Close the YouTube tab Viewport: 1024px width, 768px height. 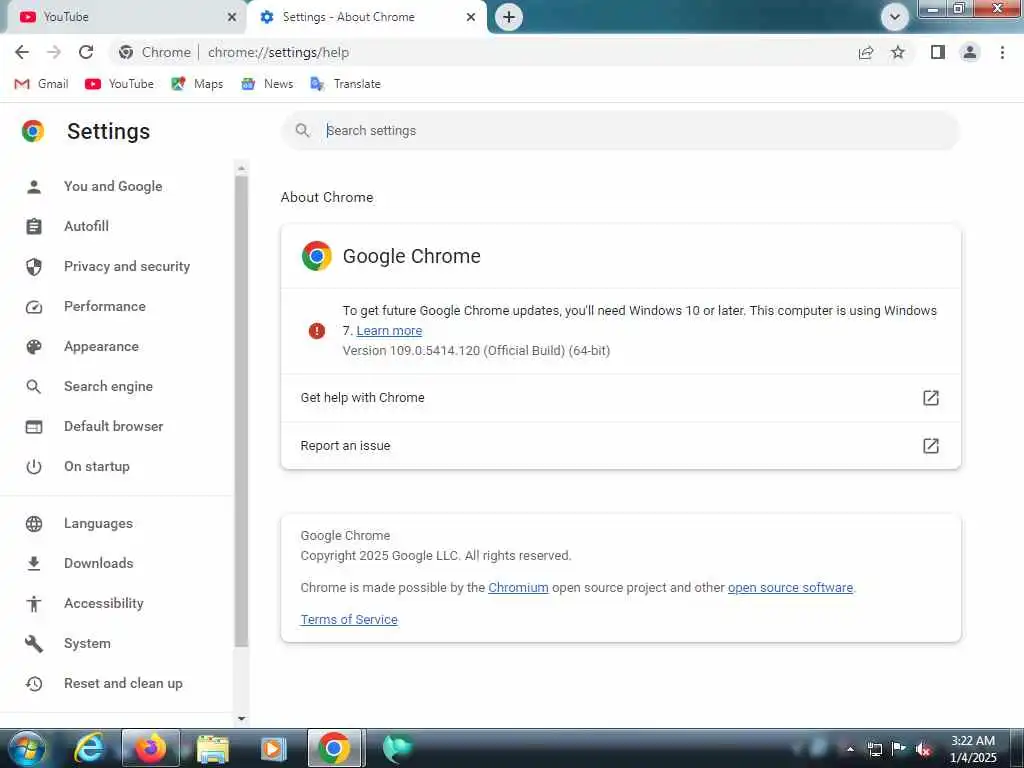point(231,17)
